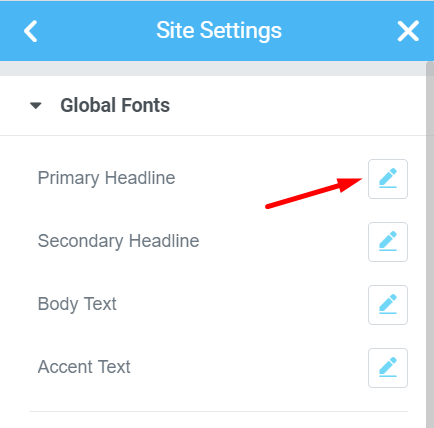Screen dimensions: 434x428
Task: Open Body Text typography pencil icon
Action: [x=388, y=305]
